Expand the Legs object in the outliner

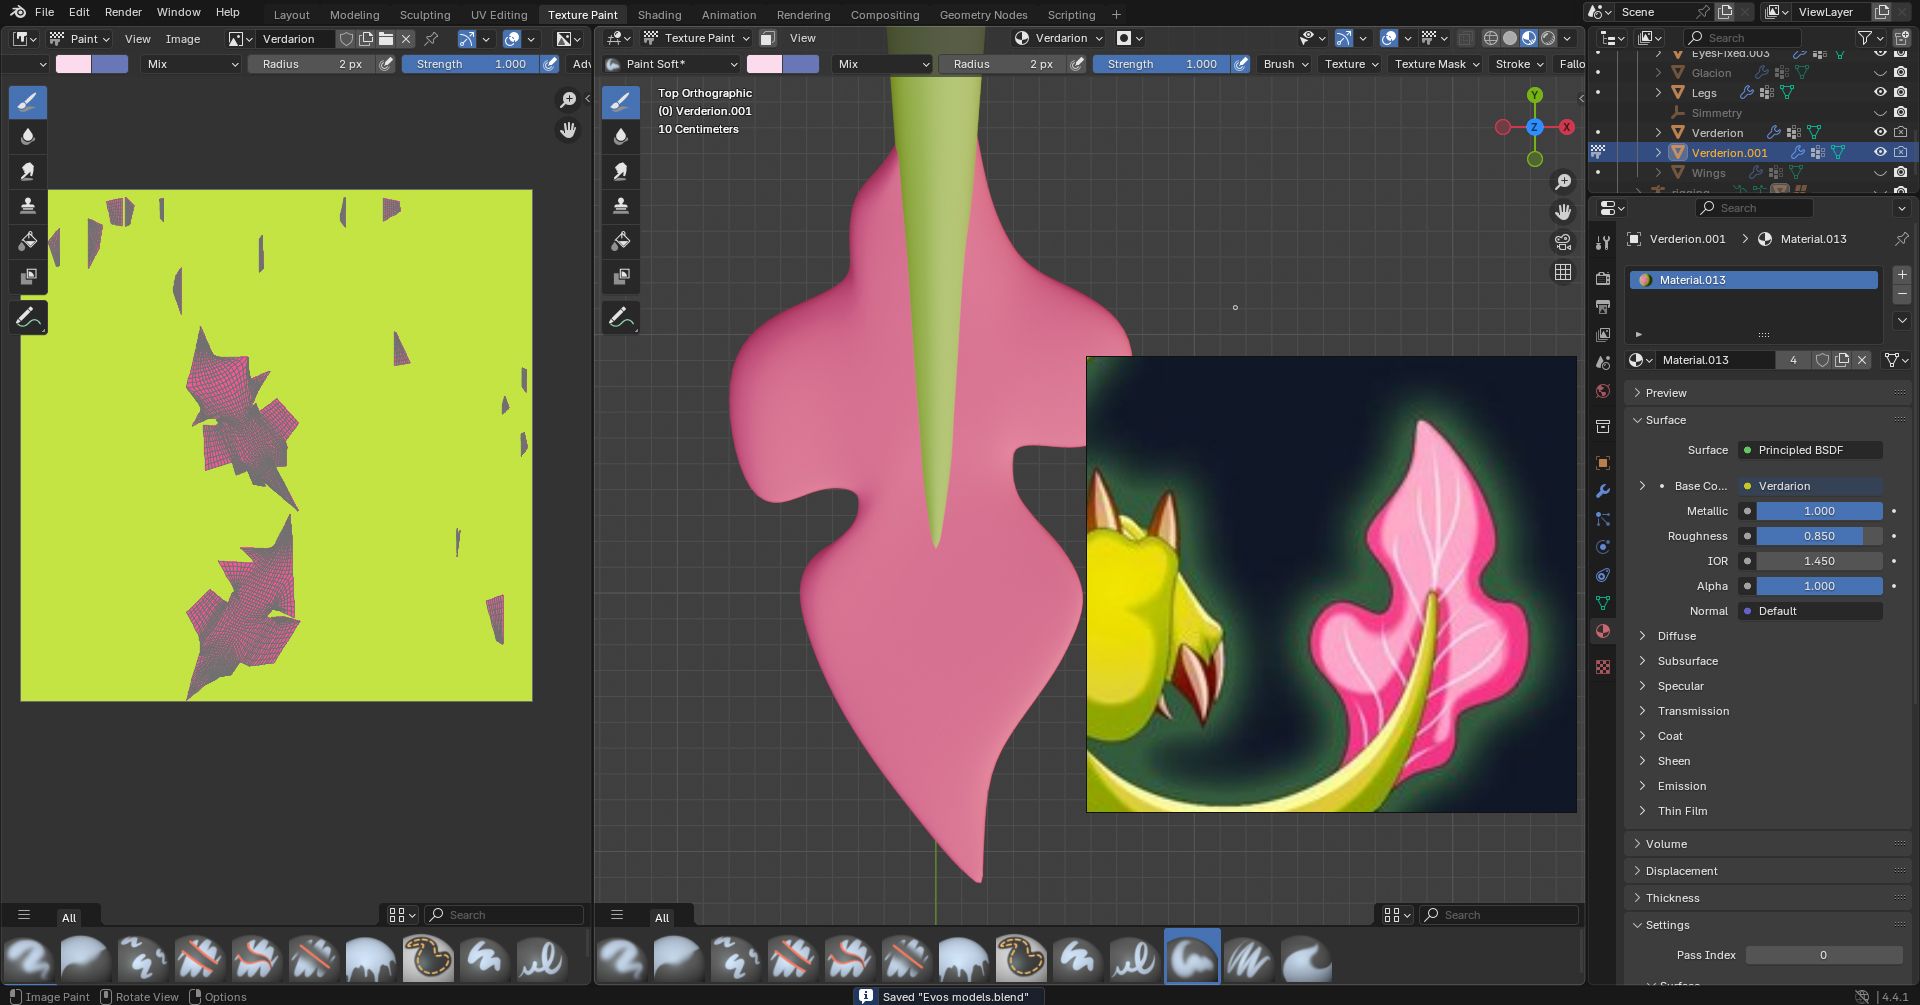1659,92
